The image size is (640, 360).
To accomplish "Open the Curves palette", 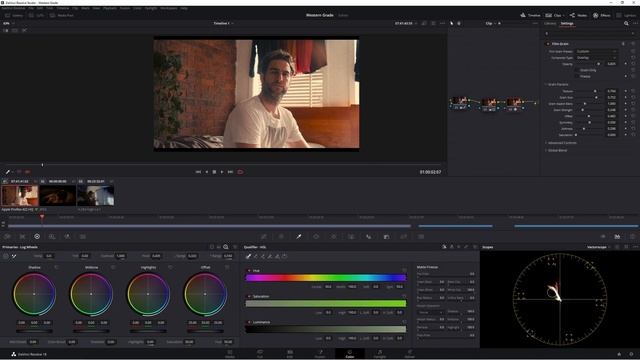I will 264,236.
